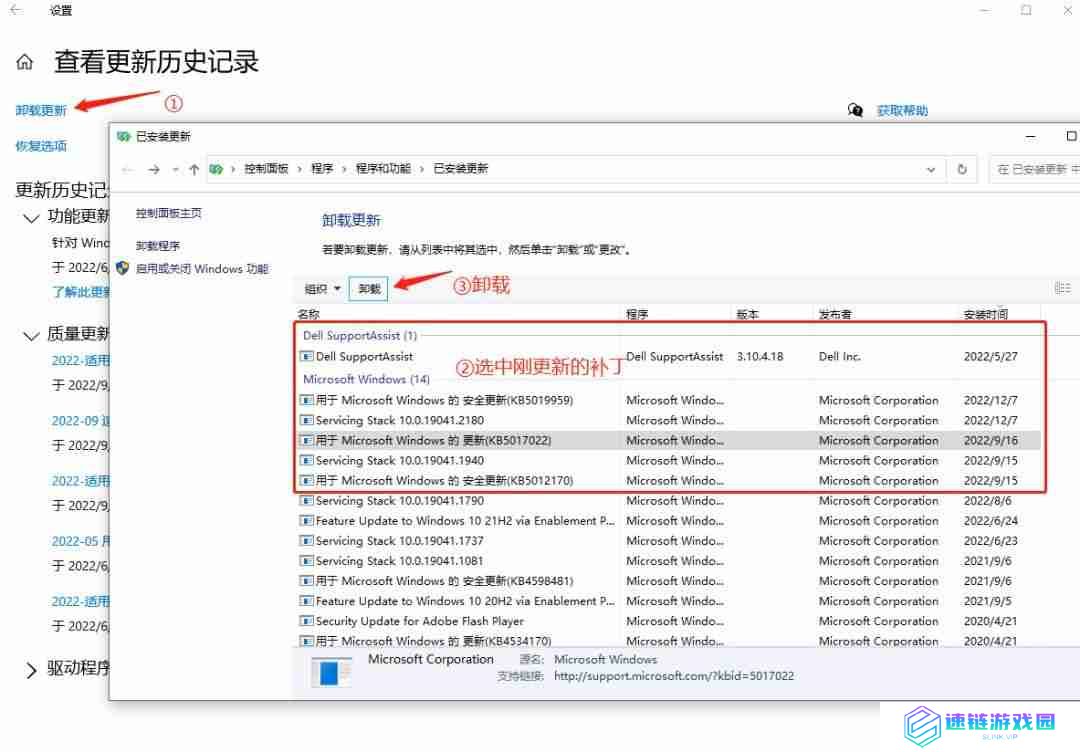Open the 组织 dropdown menu
Screen dimensions: 1080x752
(323, 289)
